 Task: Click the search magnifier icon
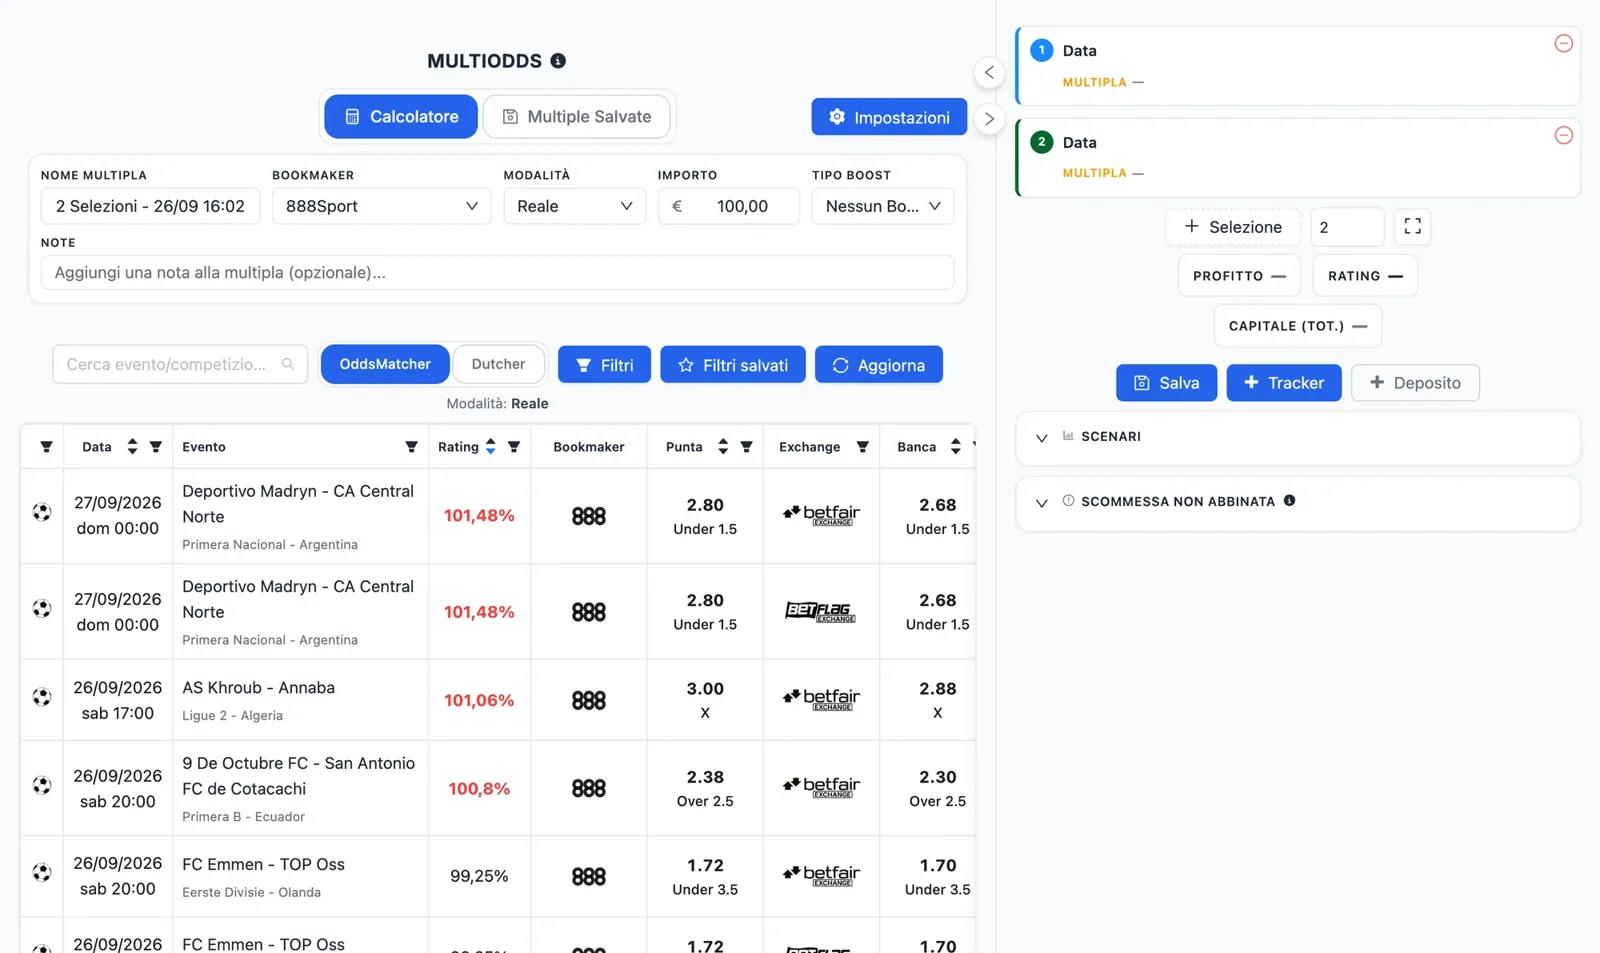(288, 365)
